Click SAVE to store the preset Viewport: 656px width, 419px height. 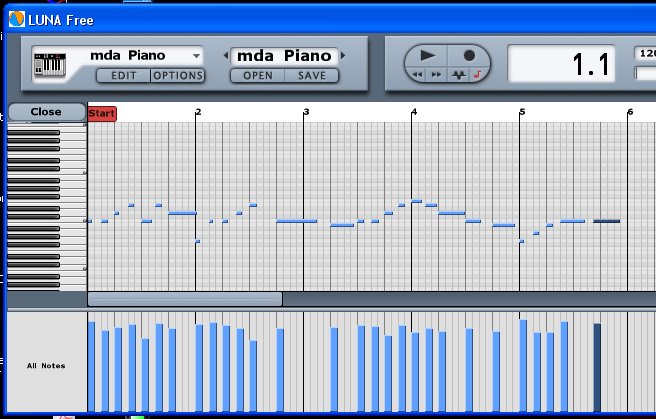coord(312,76)
